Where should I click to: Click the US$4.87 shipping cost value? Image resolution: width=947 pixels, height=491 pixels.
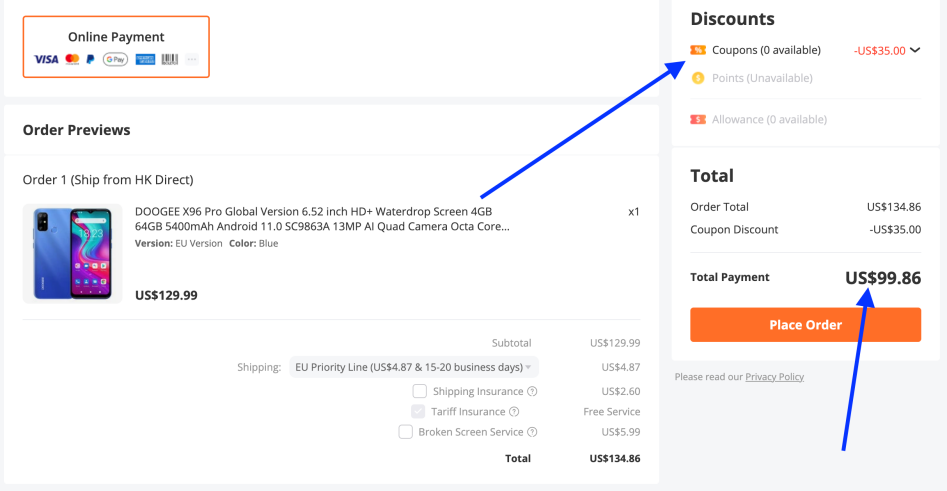621,367
